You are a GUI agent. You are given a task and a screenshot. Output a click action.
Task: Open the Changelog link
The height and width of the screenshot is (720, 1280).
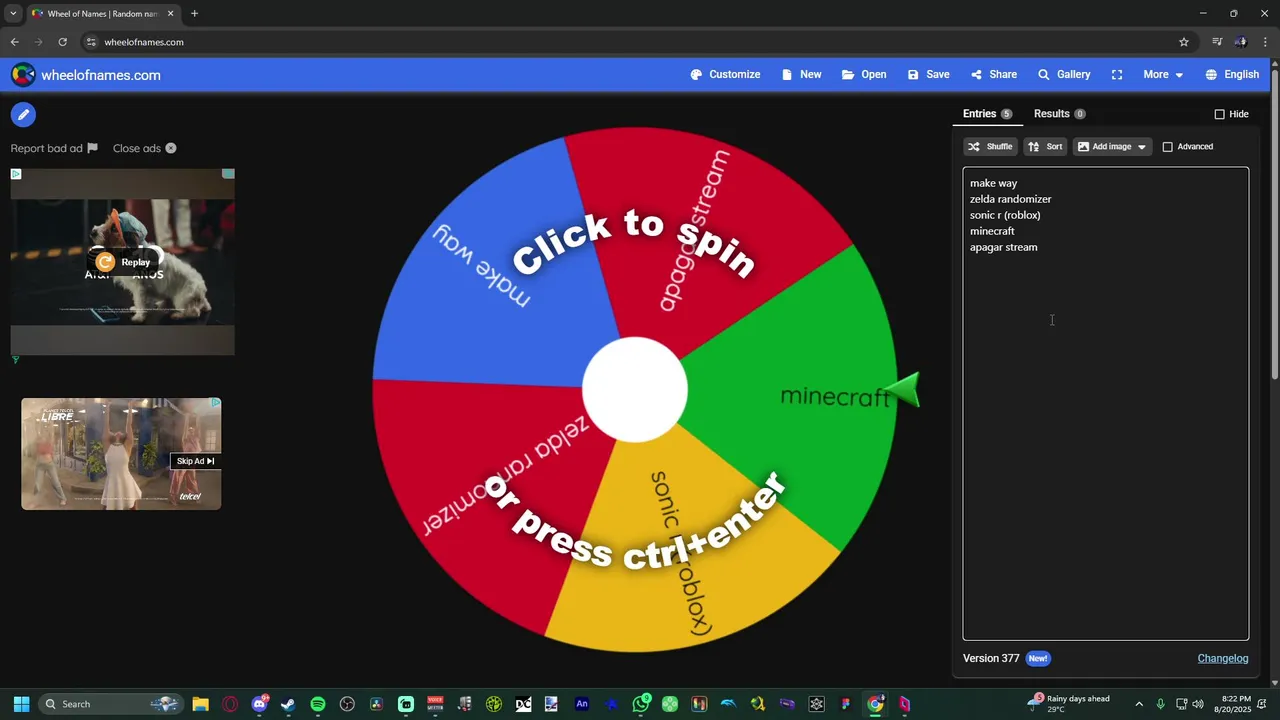[x=1223, y=658]
